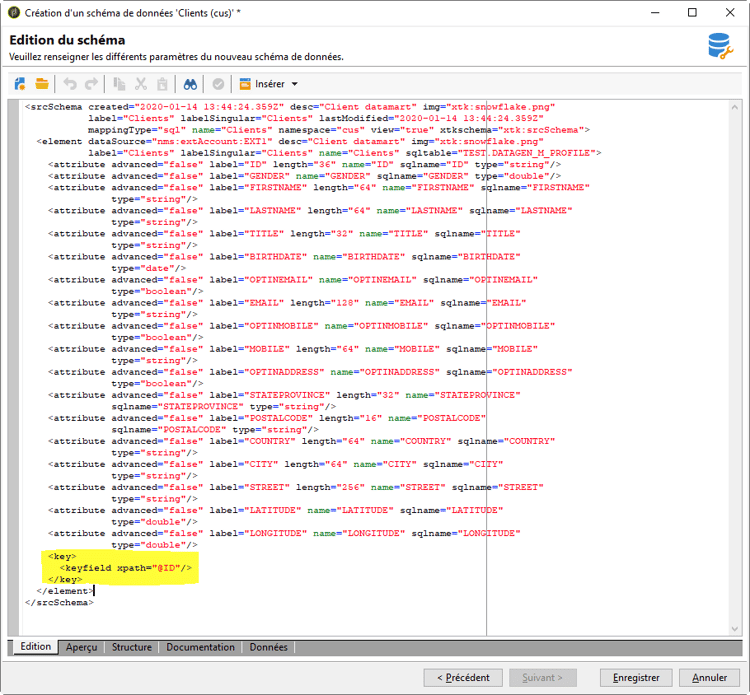This screenshot has width=750, height=695.
Task: Save the schema with Enregistrer
Action: click(x=636, y=677)
